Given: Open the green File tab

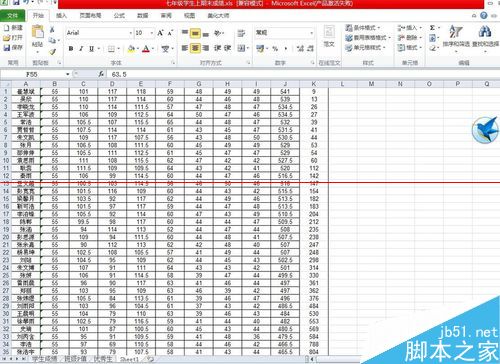Looking at the screenshot, I should tap(12, 16).
